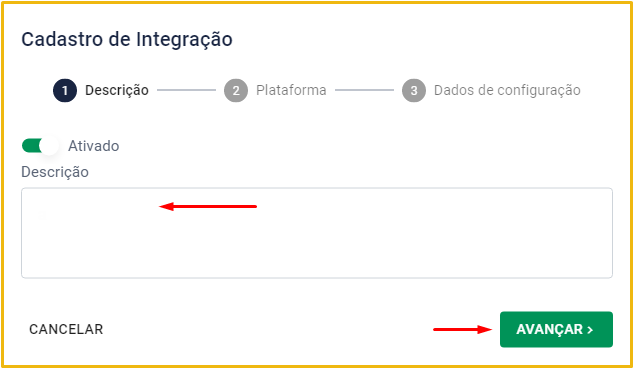Viewport: 635px width, 370px height.
Task: Click the step 3 numbered circle
Action: tap(413, 90)
